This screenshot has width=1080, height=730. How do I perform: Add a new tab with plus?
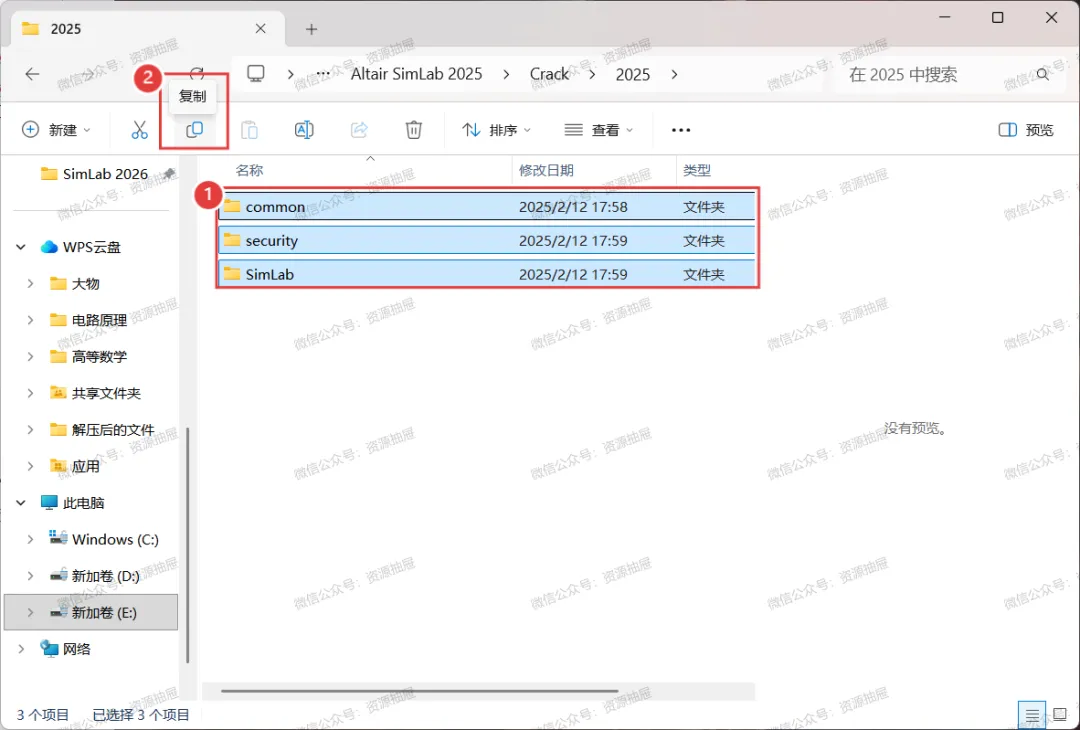(311, 29)
